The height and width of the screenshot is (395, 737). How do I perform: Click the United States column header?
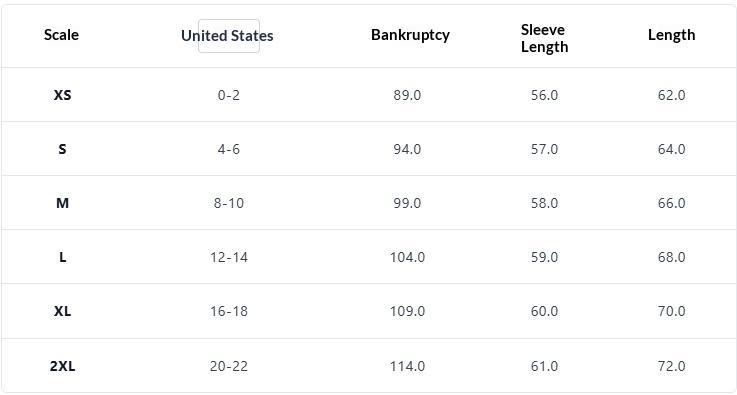click(227, 36)
